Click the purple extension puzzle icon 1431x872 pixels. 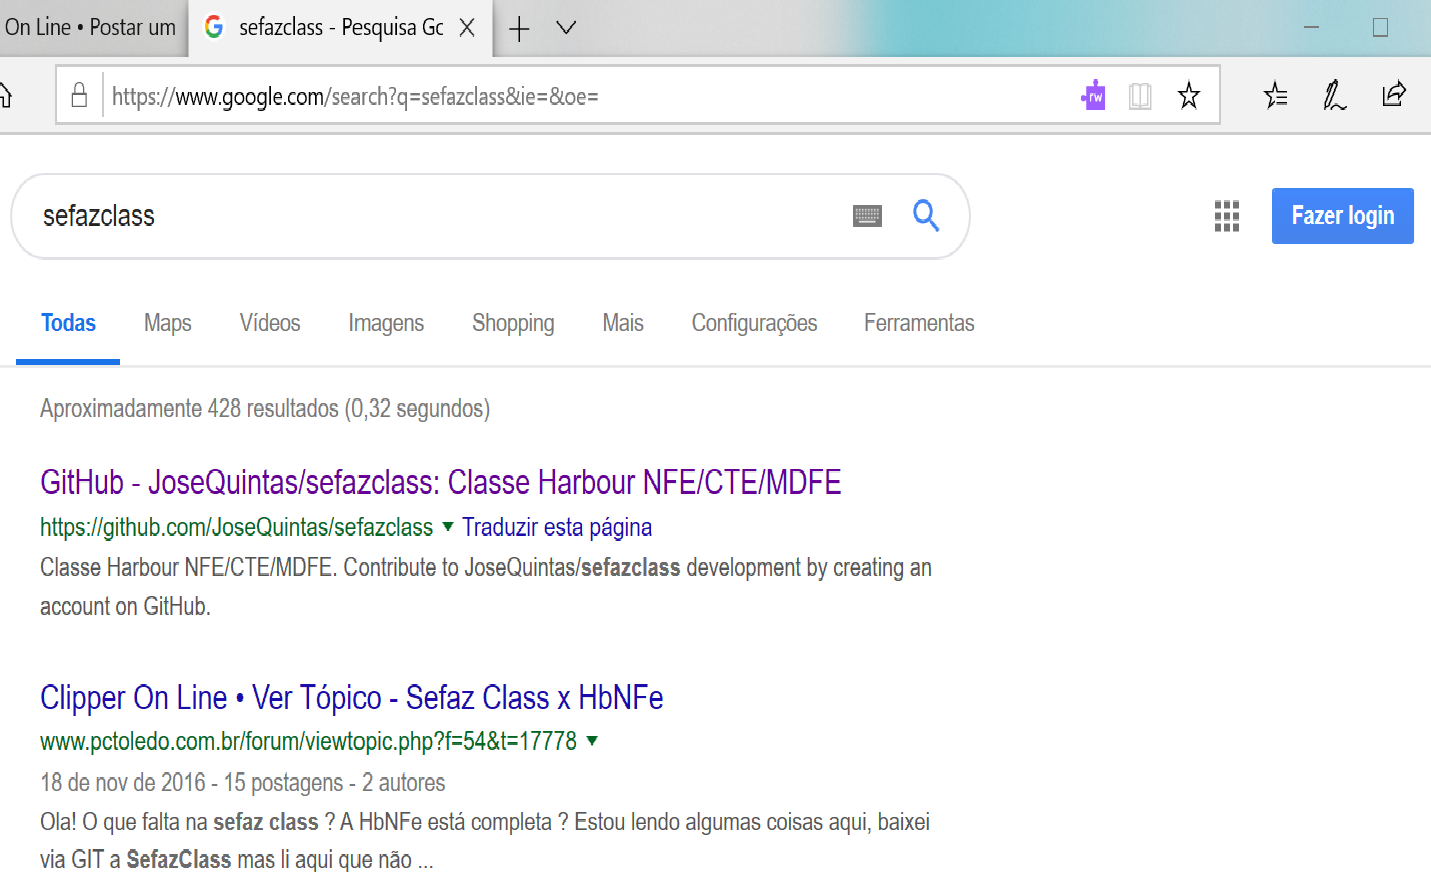pyautogui.click(x=1093, y=96)
